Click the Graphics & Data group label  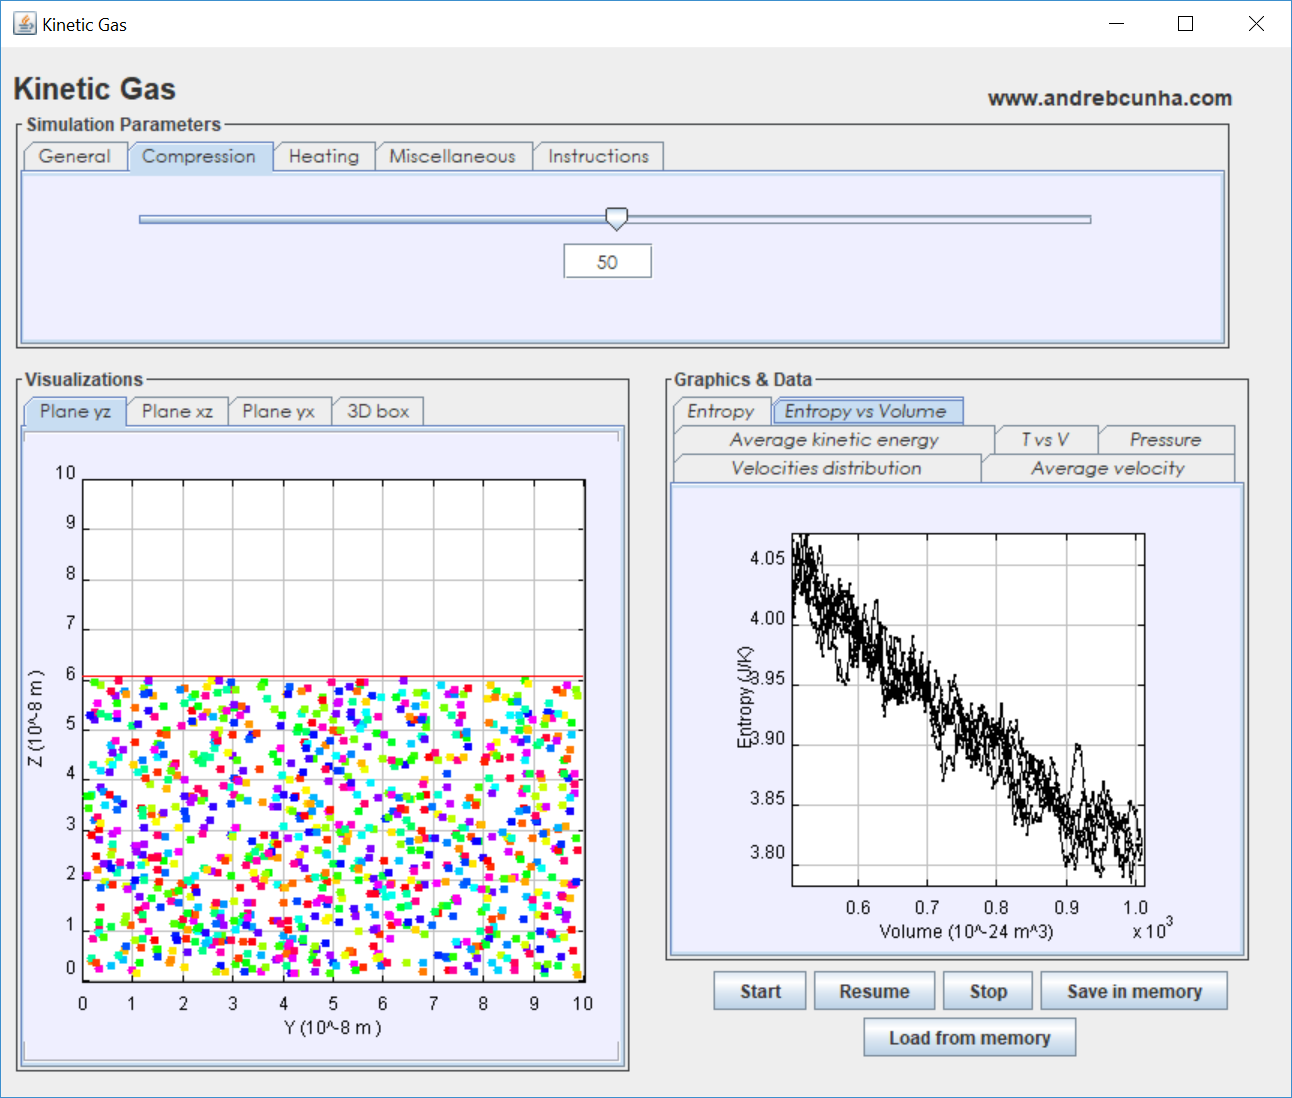click(x=743, y=380)
